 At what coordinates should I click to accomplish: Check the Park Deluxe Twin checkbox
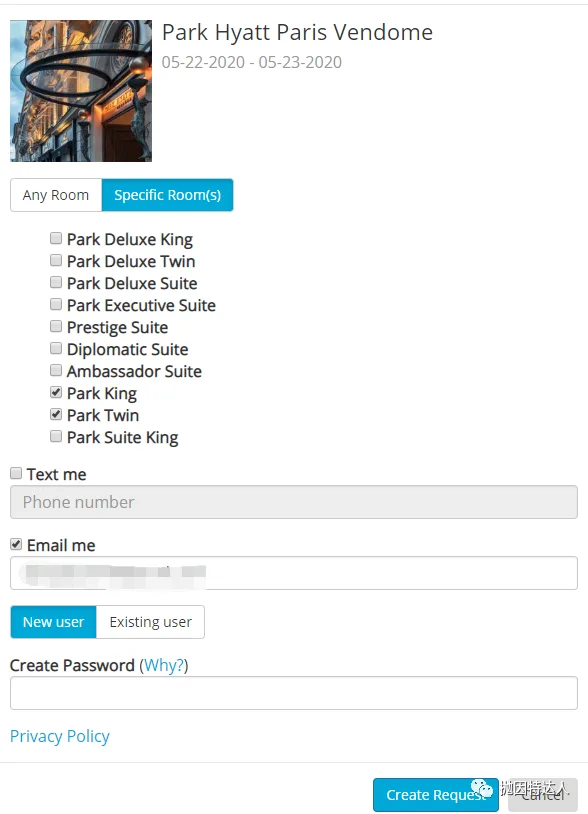[56, 260]
